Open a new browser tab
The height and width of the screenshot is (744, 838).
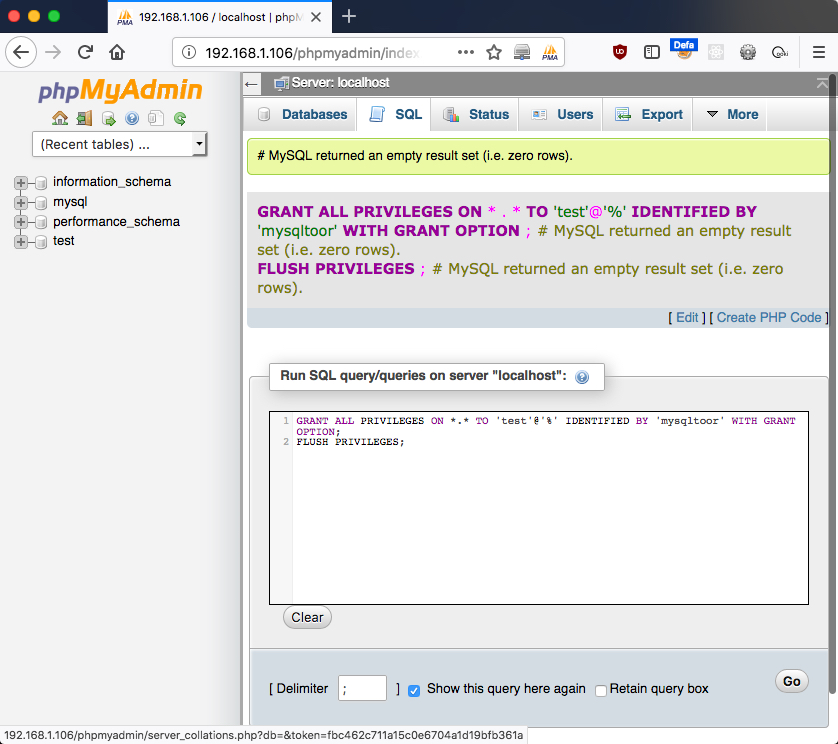(x=349, y=17)
